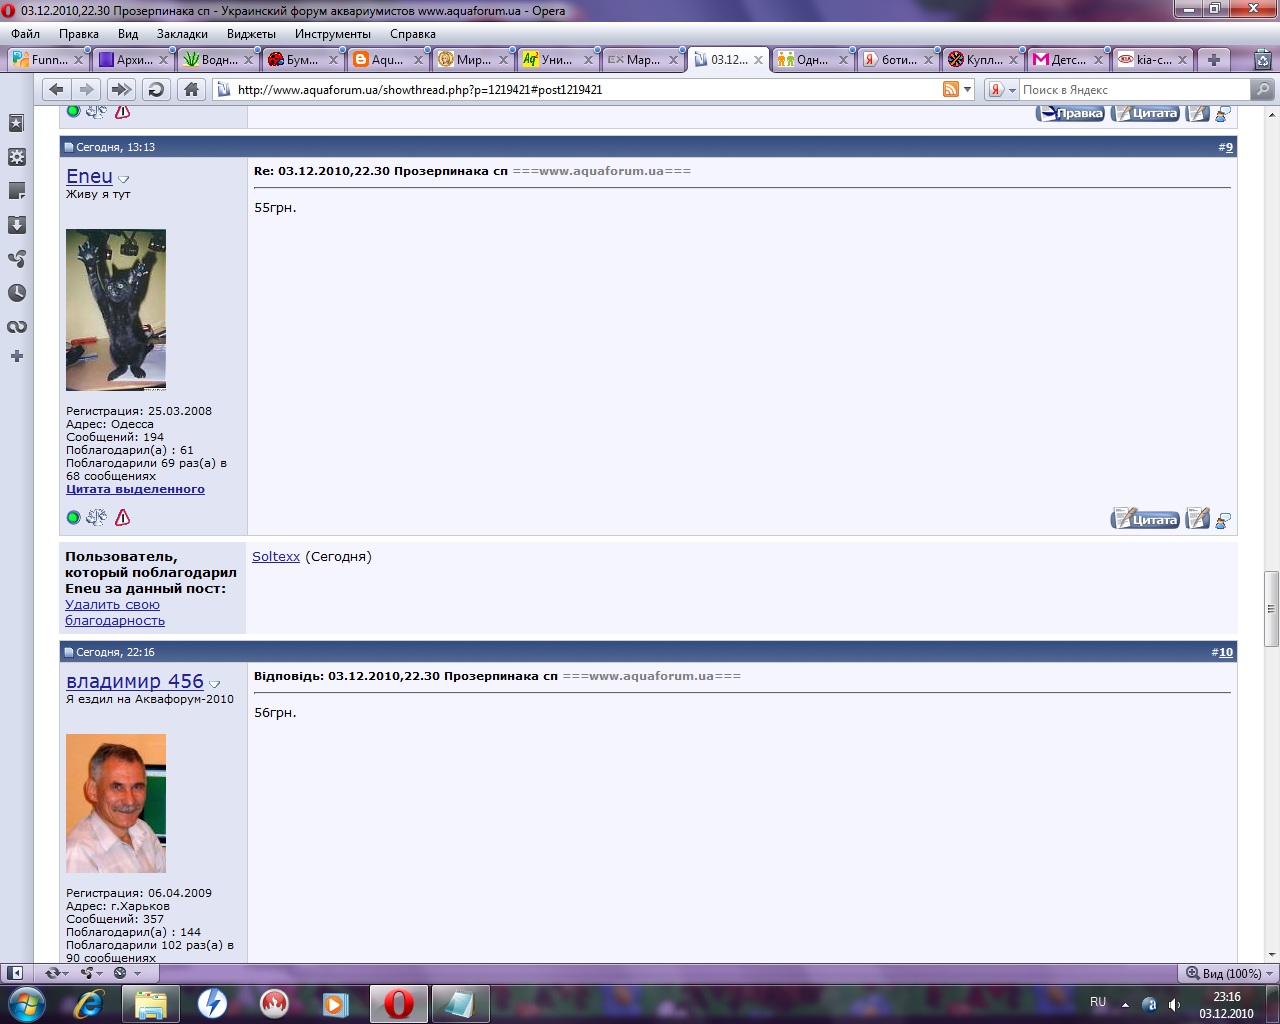Report Eneu's post with warning triangle icon
This screenshot has height=1024, width=1280.
[123, 517]
